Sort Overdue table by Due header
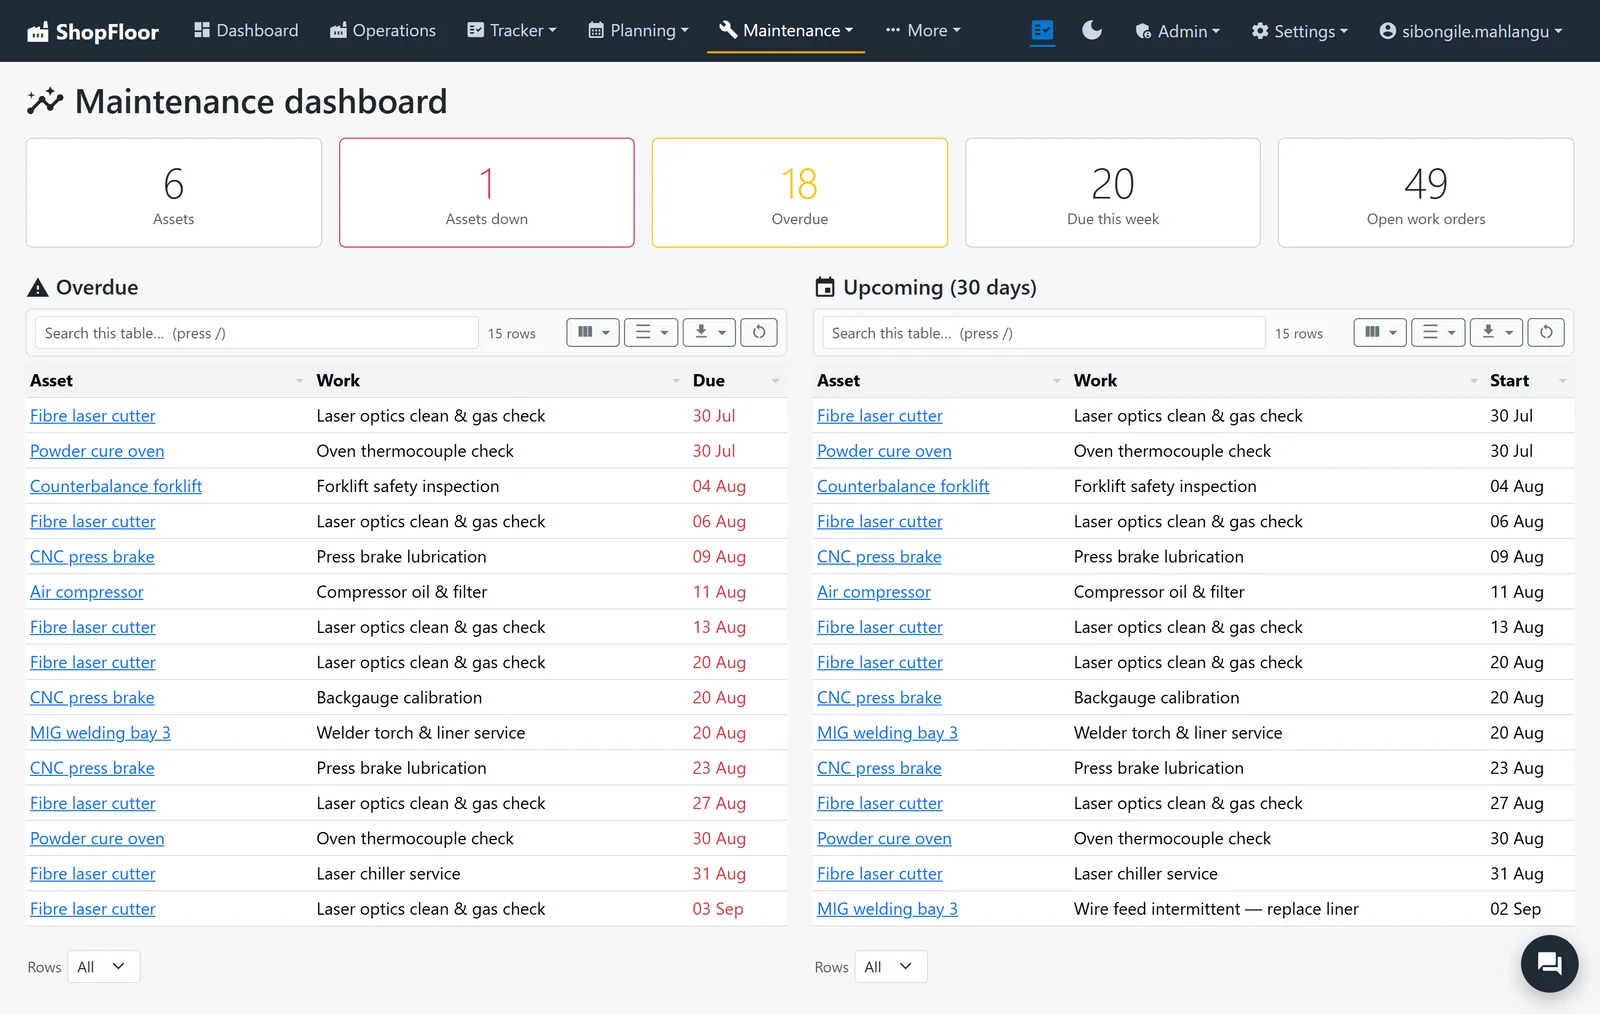The height and width of the screenshot is (1014, 1600). (x=709, y=381)
